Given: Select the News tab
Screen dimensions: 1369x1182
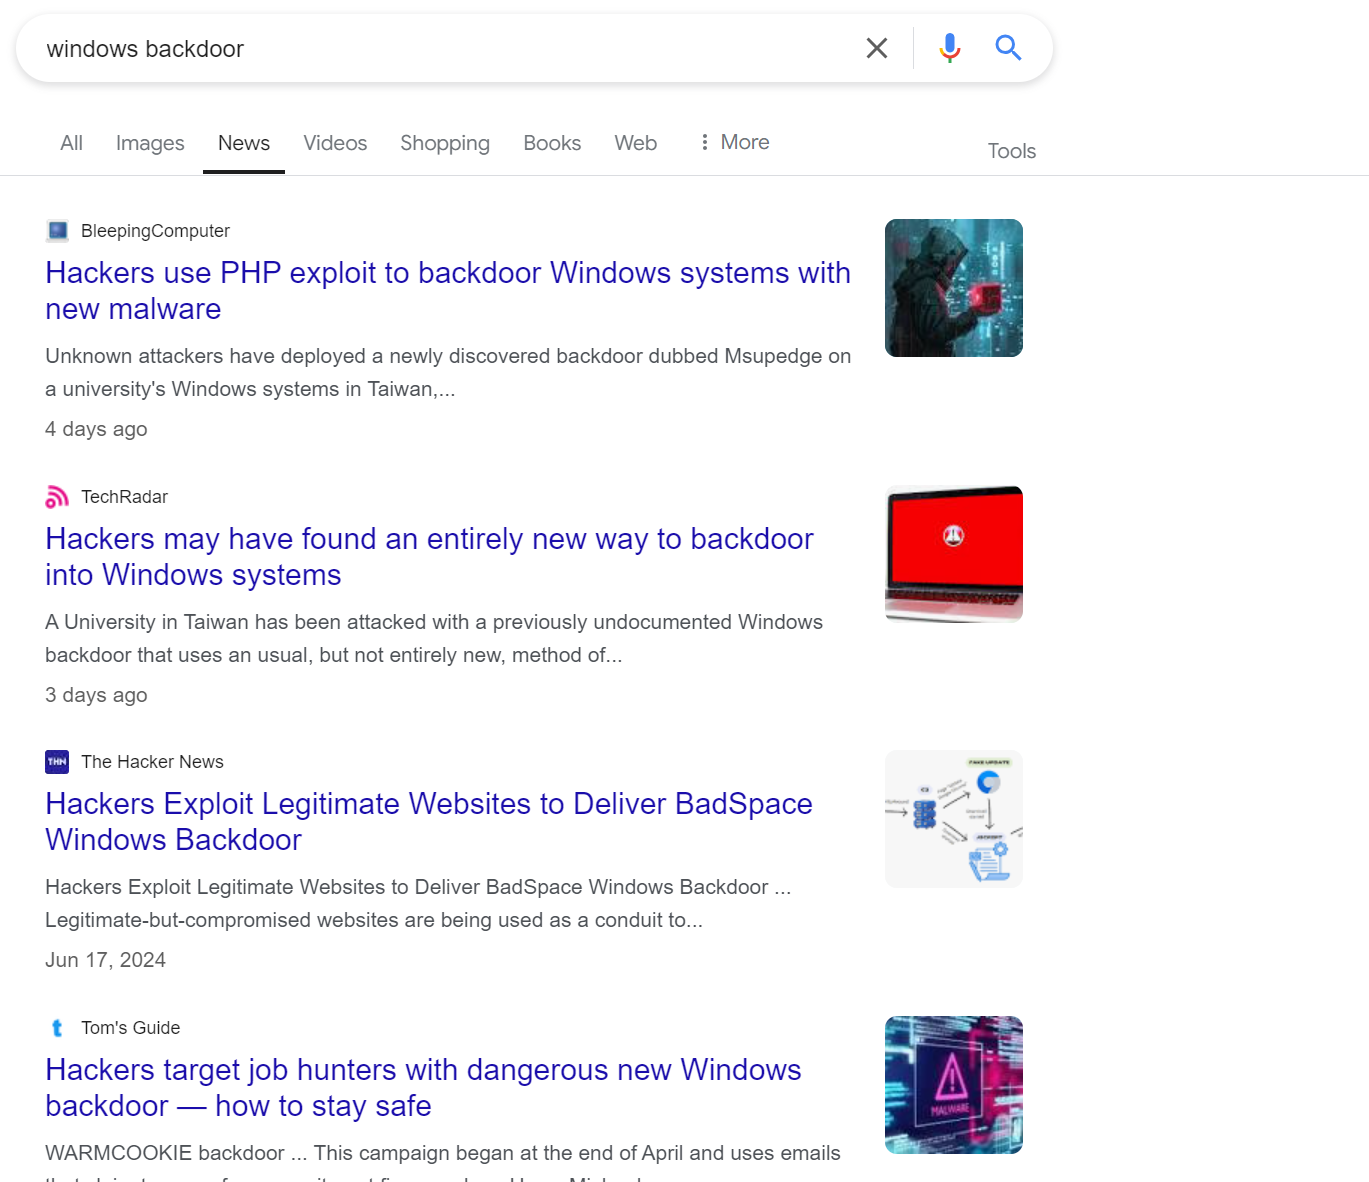Looking at the screenshot, I should click(x=244, y=143).
